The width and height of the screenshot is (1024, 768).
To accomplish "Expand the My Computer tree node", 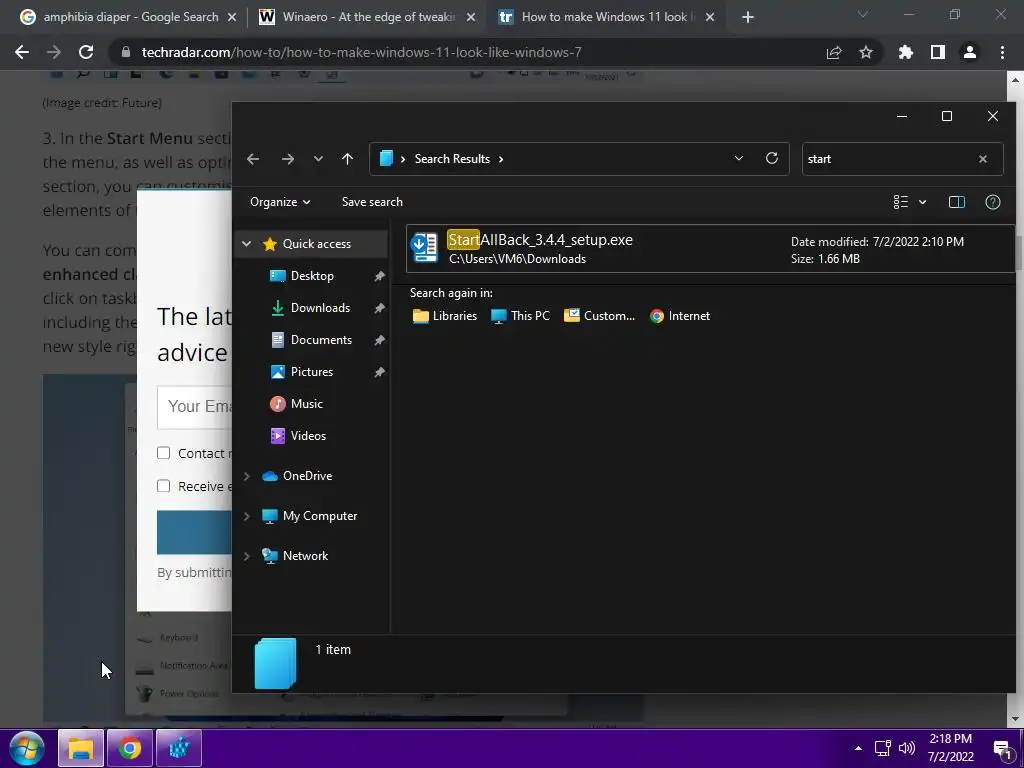I will (x=247, y=516).
